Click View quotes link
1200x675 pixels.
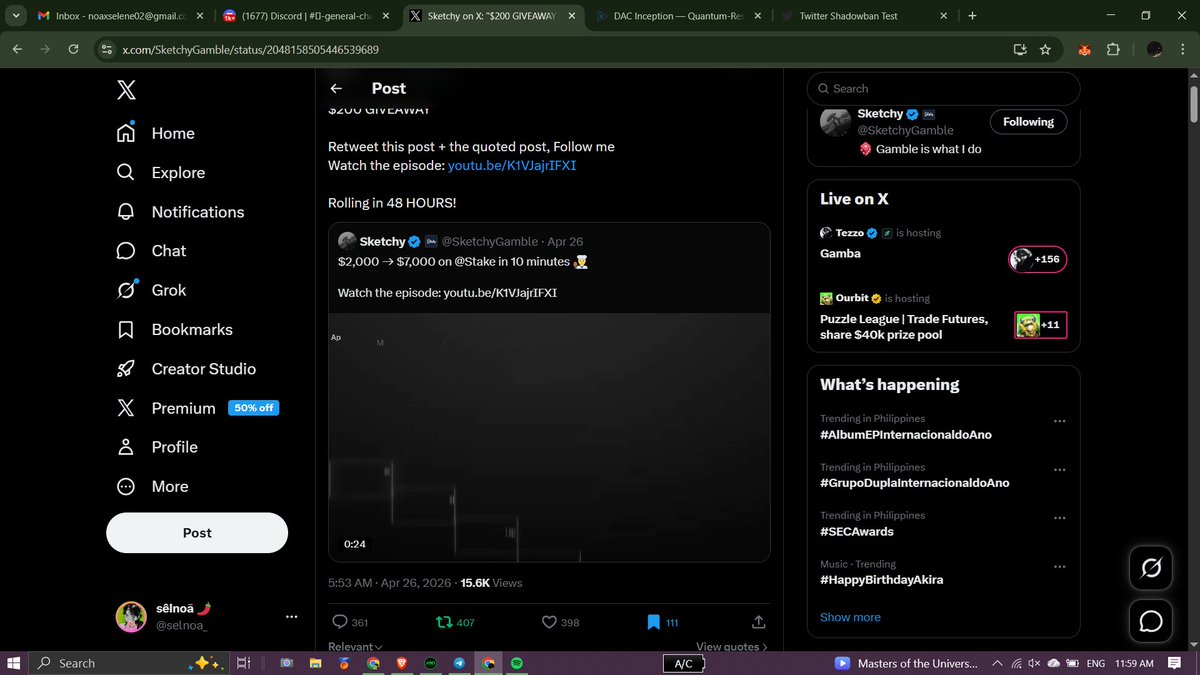tap(732, 647)
